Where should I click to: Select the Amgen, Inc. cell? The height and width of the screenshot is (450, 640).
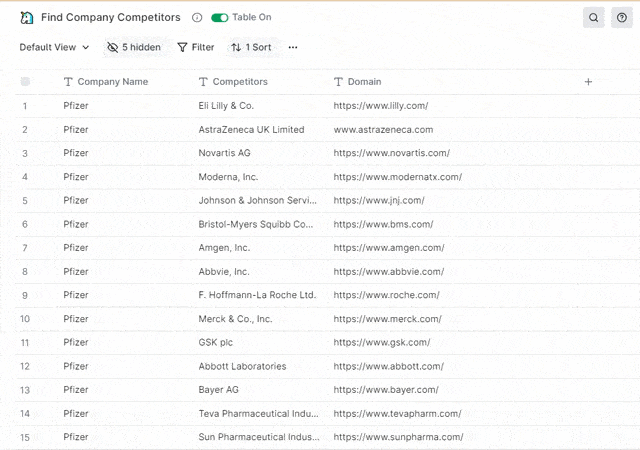[224, 248]
